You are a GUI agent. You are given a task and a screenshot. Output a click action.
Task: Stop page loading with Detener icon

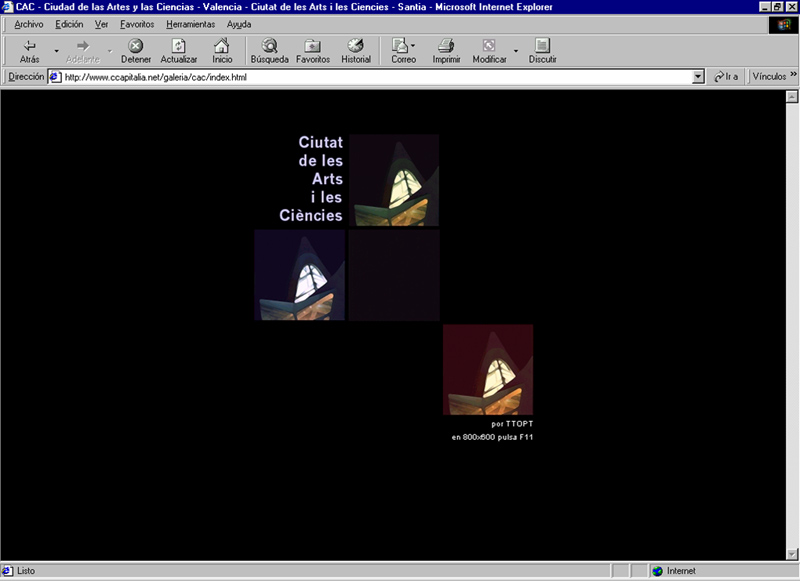point(135,46)
